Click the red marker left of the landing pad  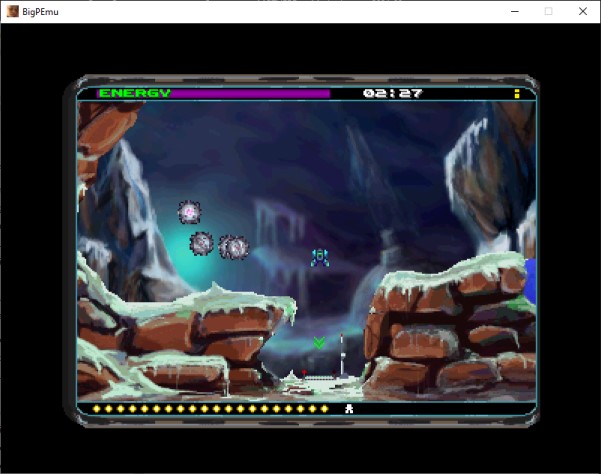[x=304, y=373]
